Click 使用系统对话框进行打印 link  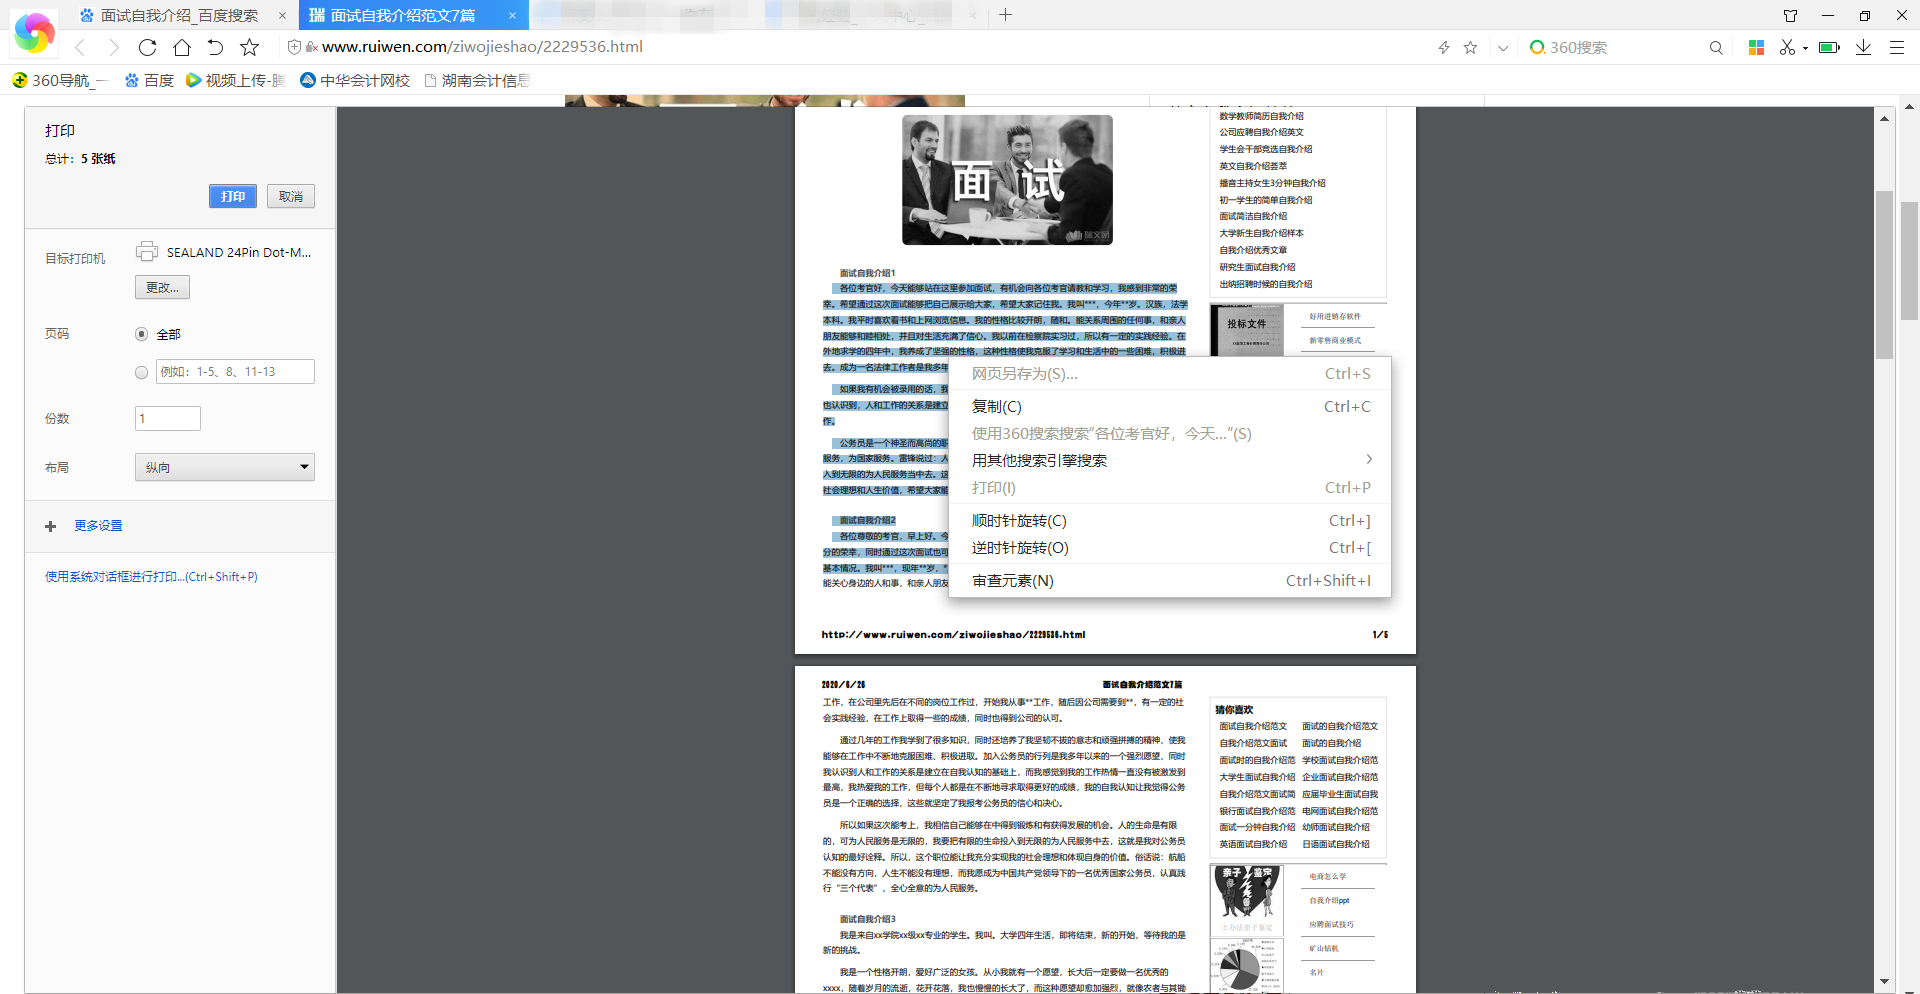151,577
